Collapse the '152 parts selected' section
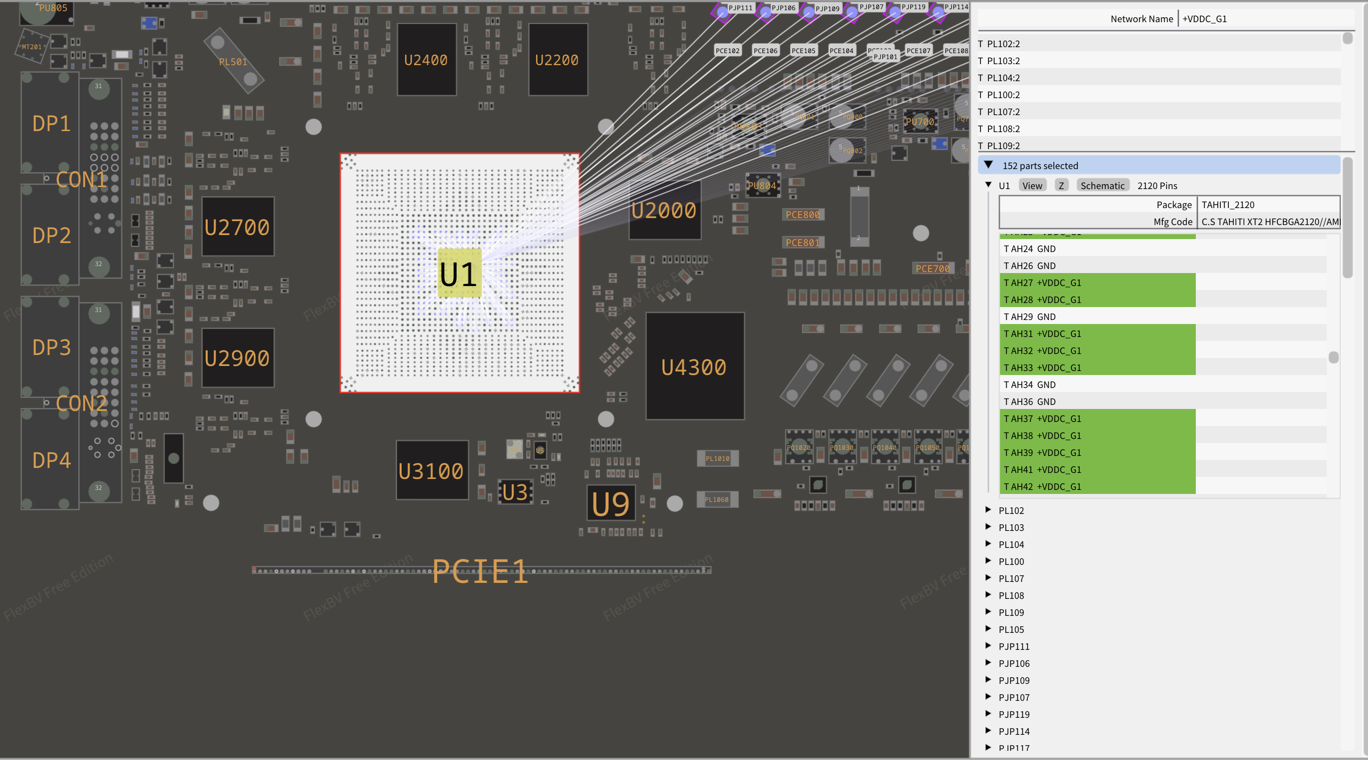The image size is (1368, 760). (x=988, y=166)
